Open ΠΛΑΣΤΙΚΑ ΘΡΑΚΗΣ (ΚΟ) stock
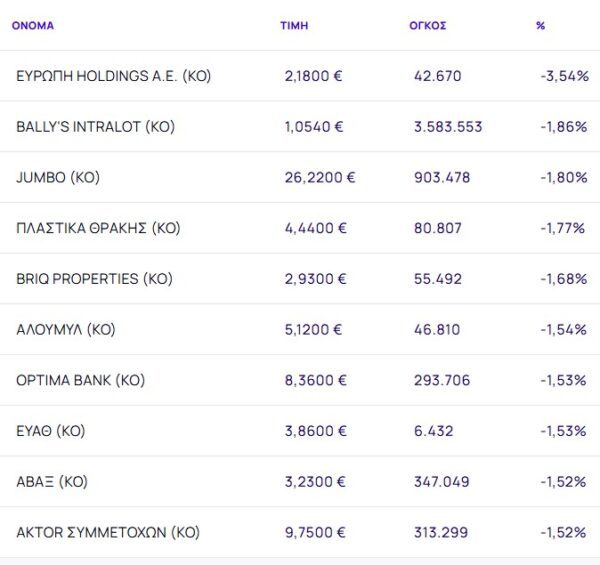 (x=98, y=228)
